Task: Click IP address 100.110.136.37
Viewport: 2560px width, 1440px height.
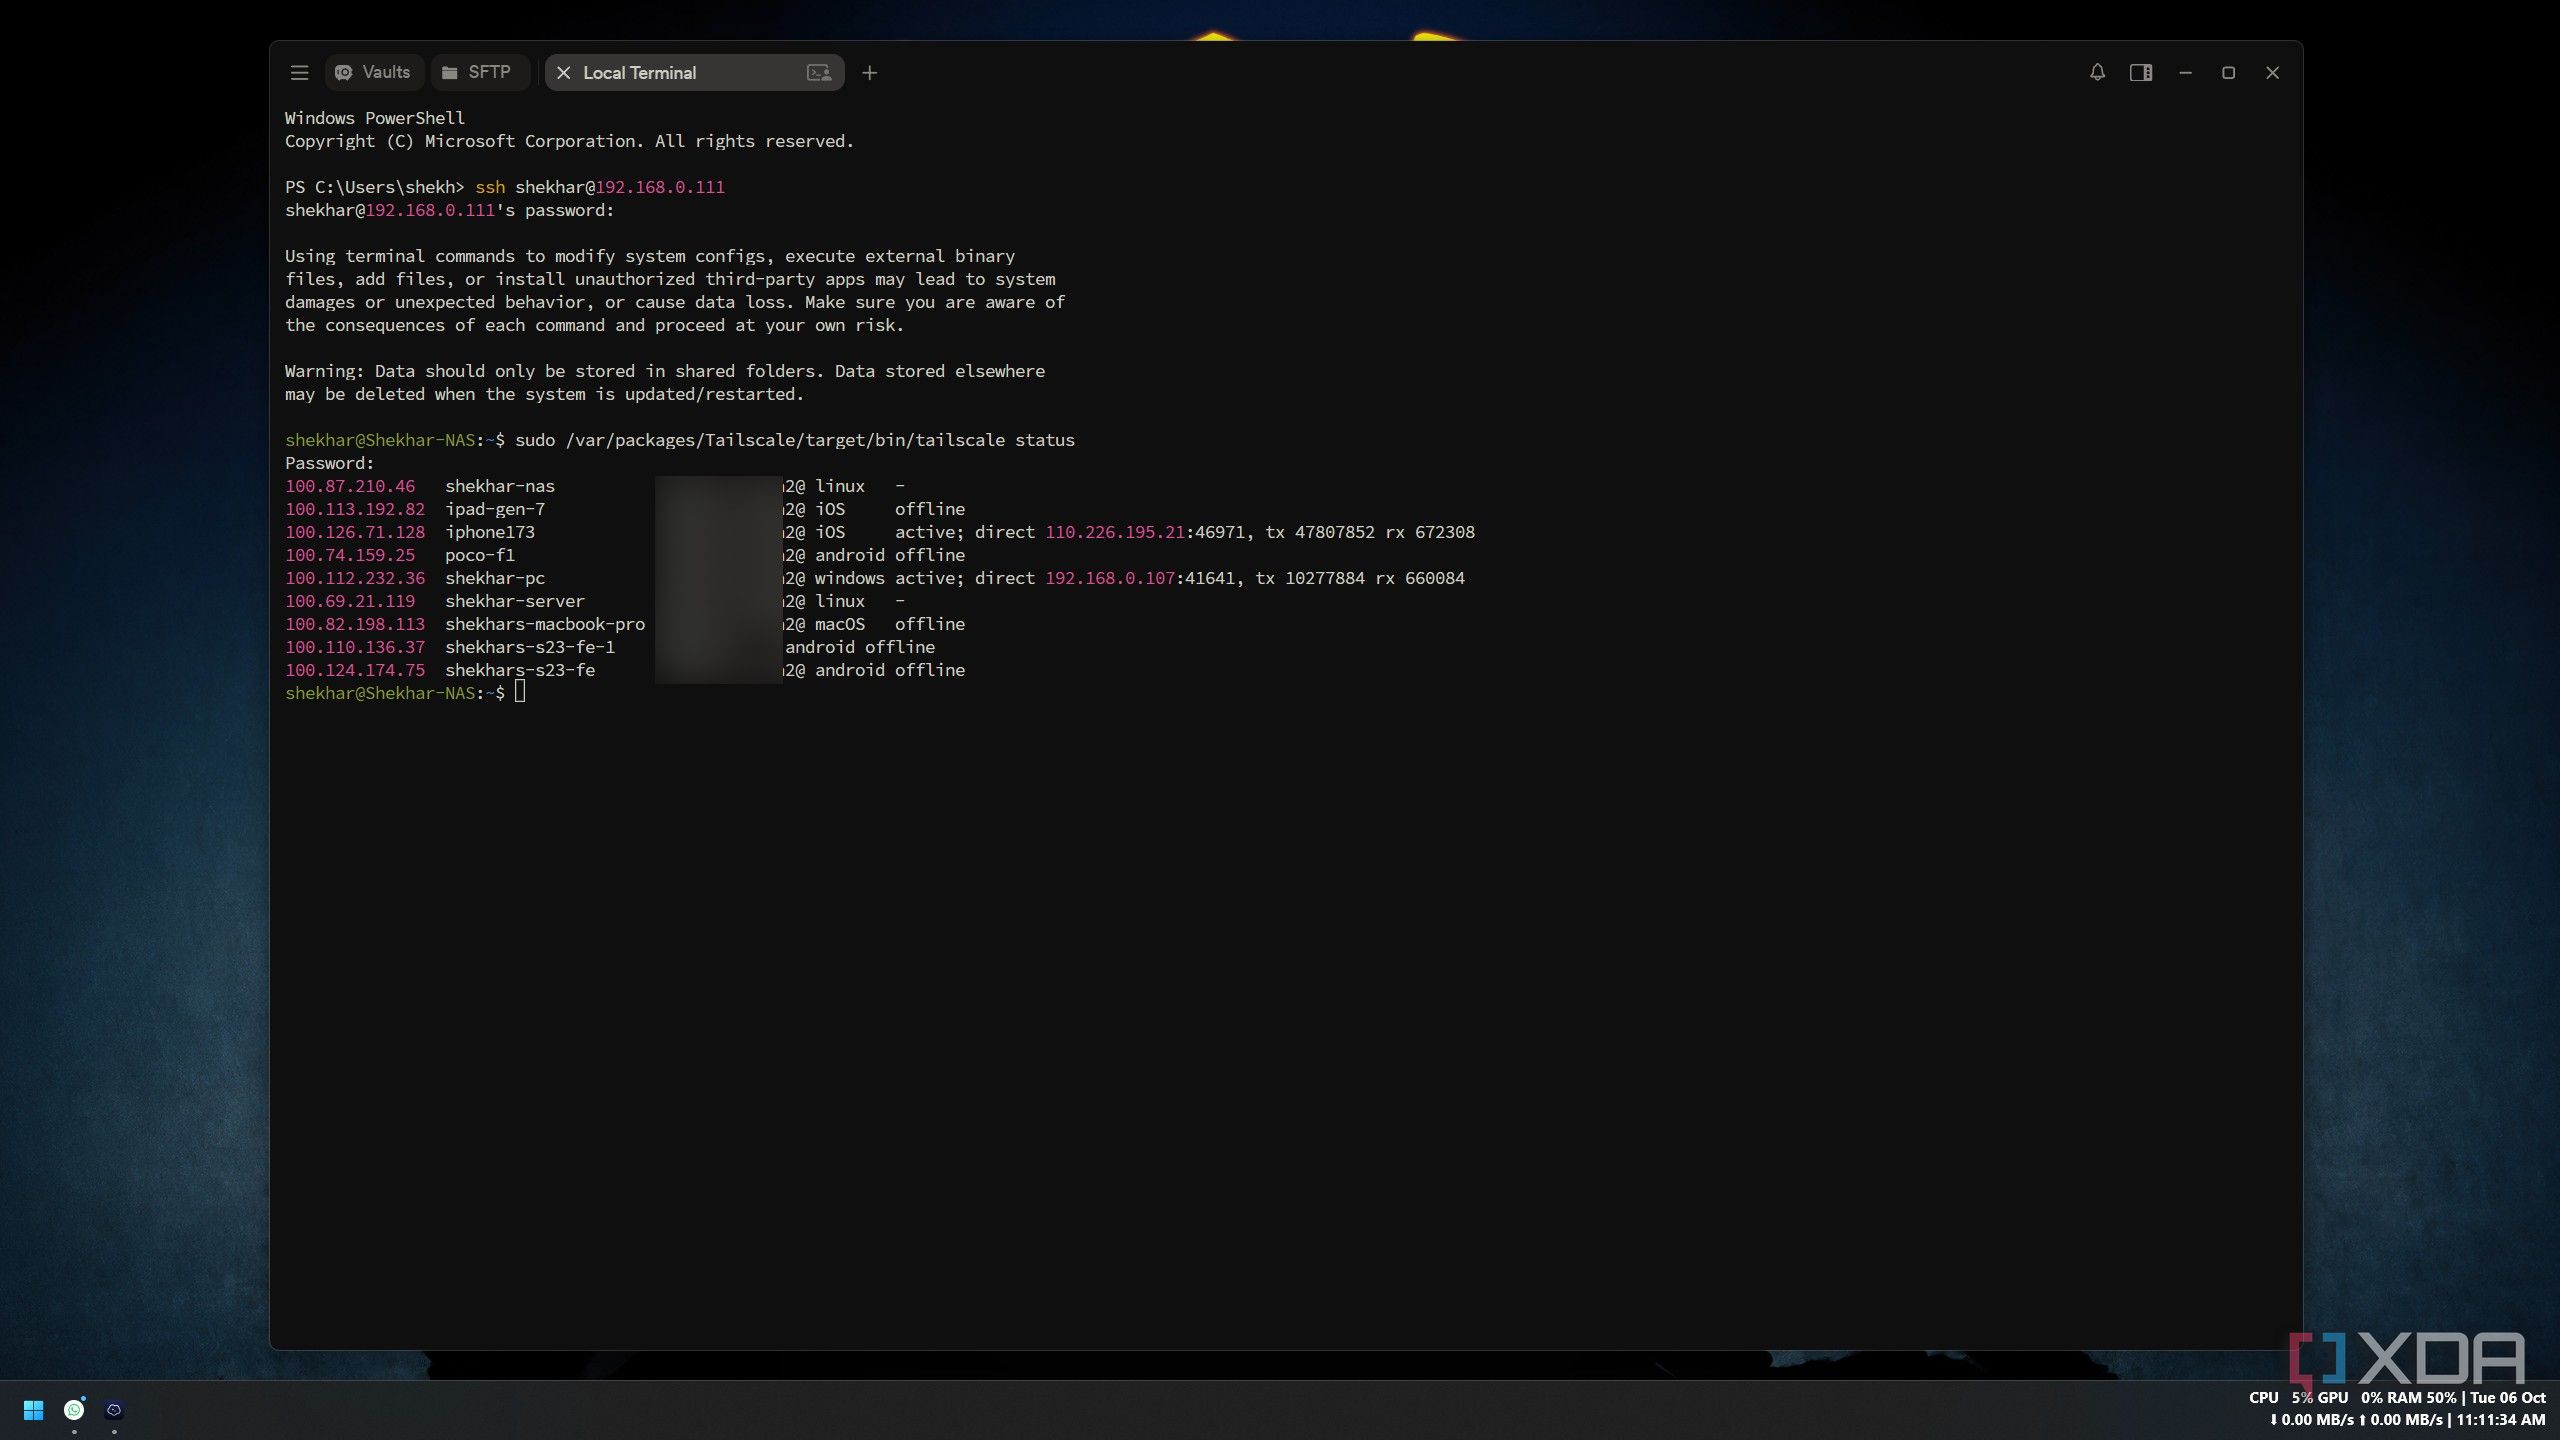Action: [x=355, y=647]
